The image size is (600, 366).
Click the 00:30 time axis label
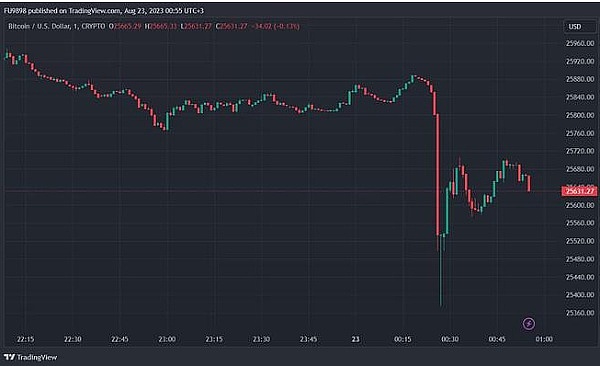(450, 339)
